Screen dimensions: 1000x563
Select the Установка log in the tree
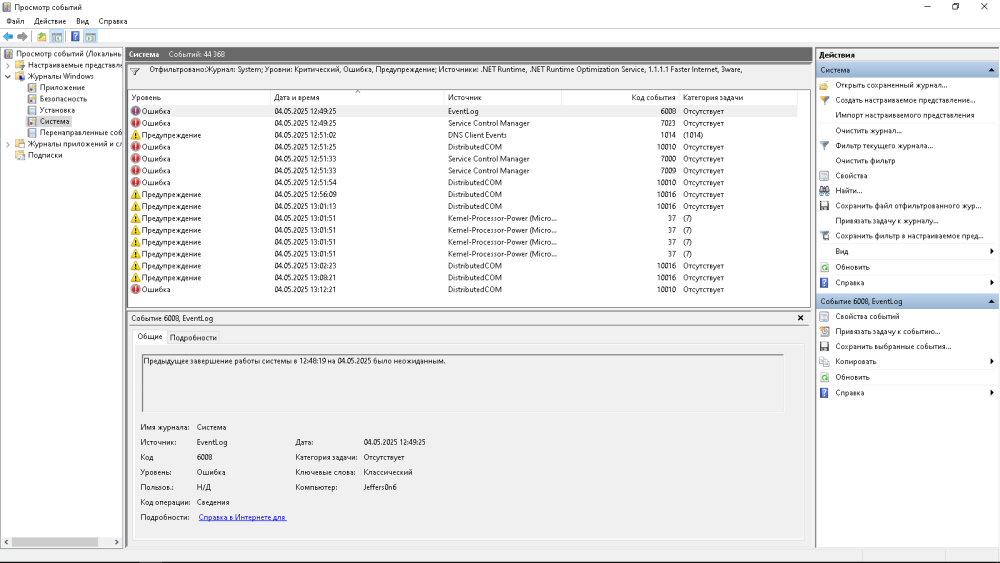pyautogui.click(x=57, y=110)
